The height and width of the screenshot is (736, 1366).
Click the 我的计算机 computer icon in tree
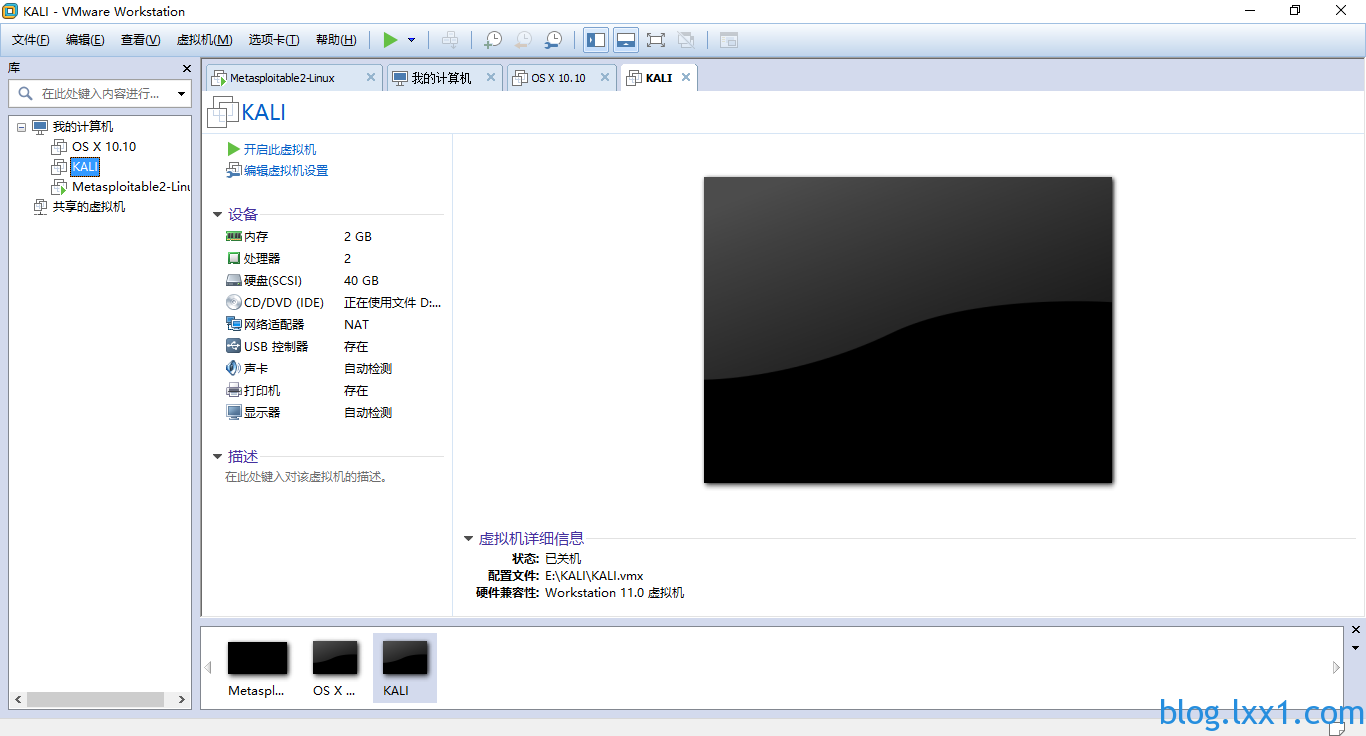pyautogui.click(x=40, y=127)
